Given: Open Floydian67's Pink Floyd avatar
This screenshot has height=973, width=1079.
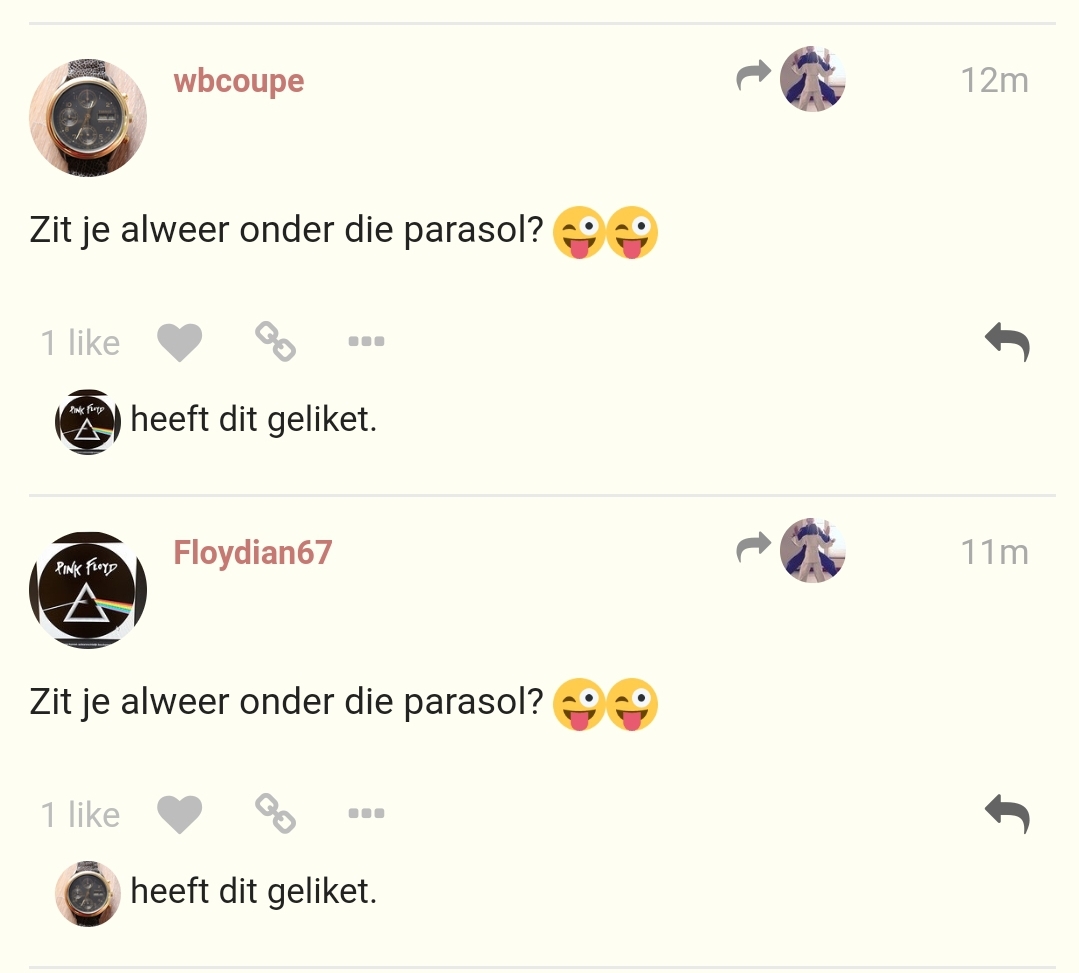Looking at the screenshot, I should click(88, 590).
